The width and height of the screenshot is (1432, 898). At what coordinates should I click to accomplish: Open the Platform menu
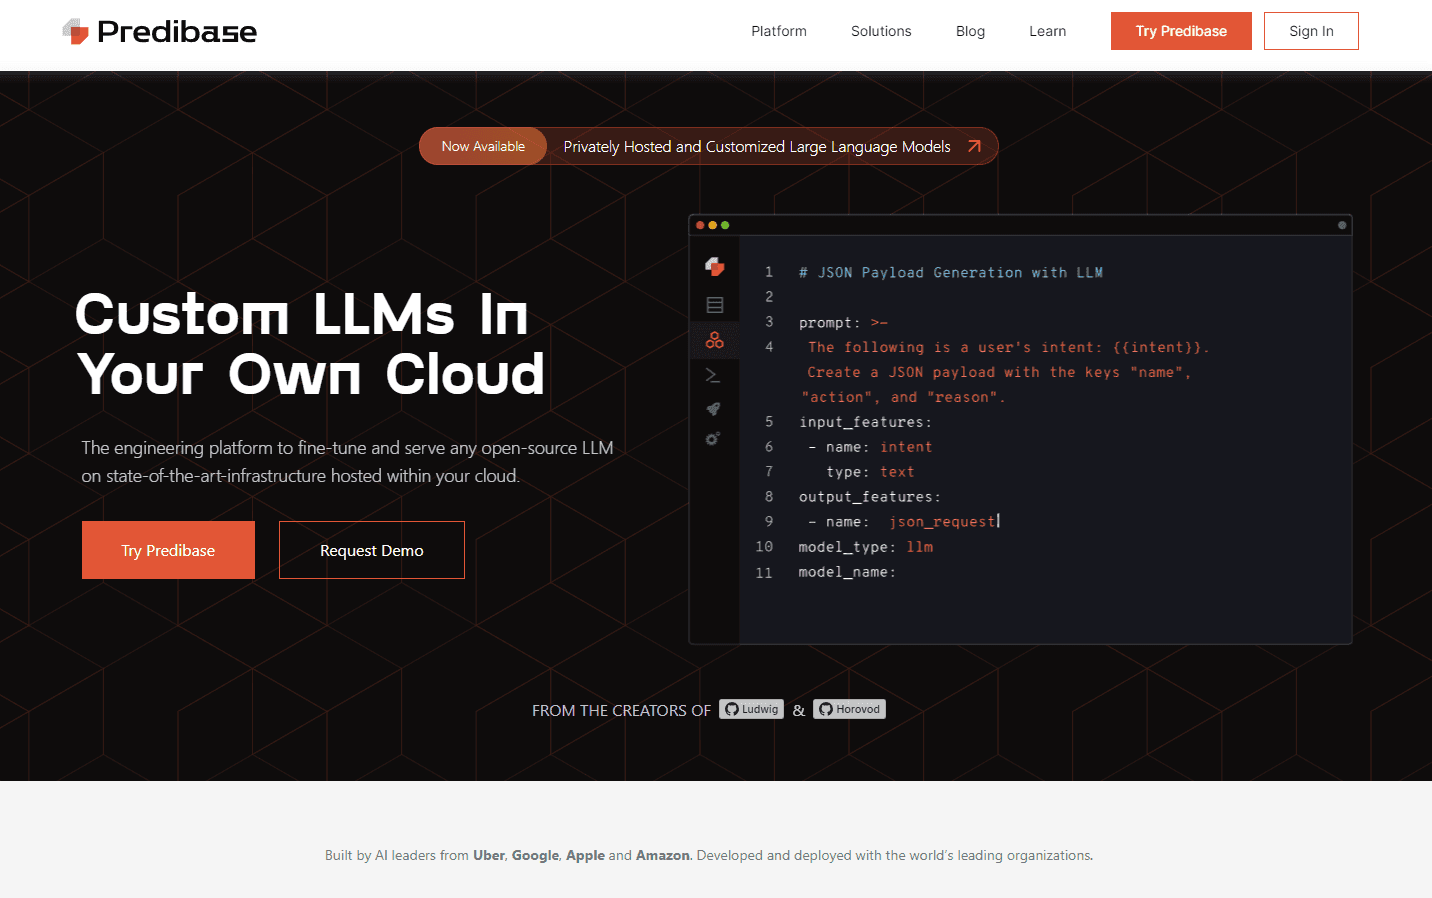(779, 31)
